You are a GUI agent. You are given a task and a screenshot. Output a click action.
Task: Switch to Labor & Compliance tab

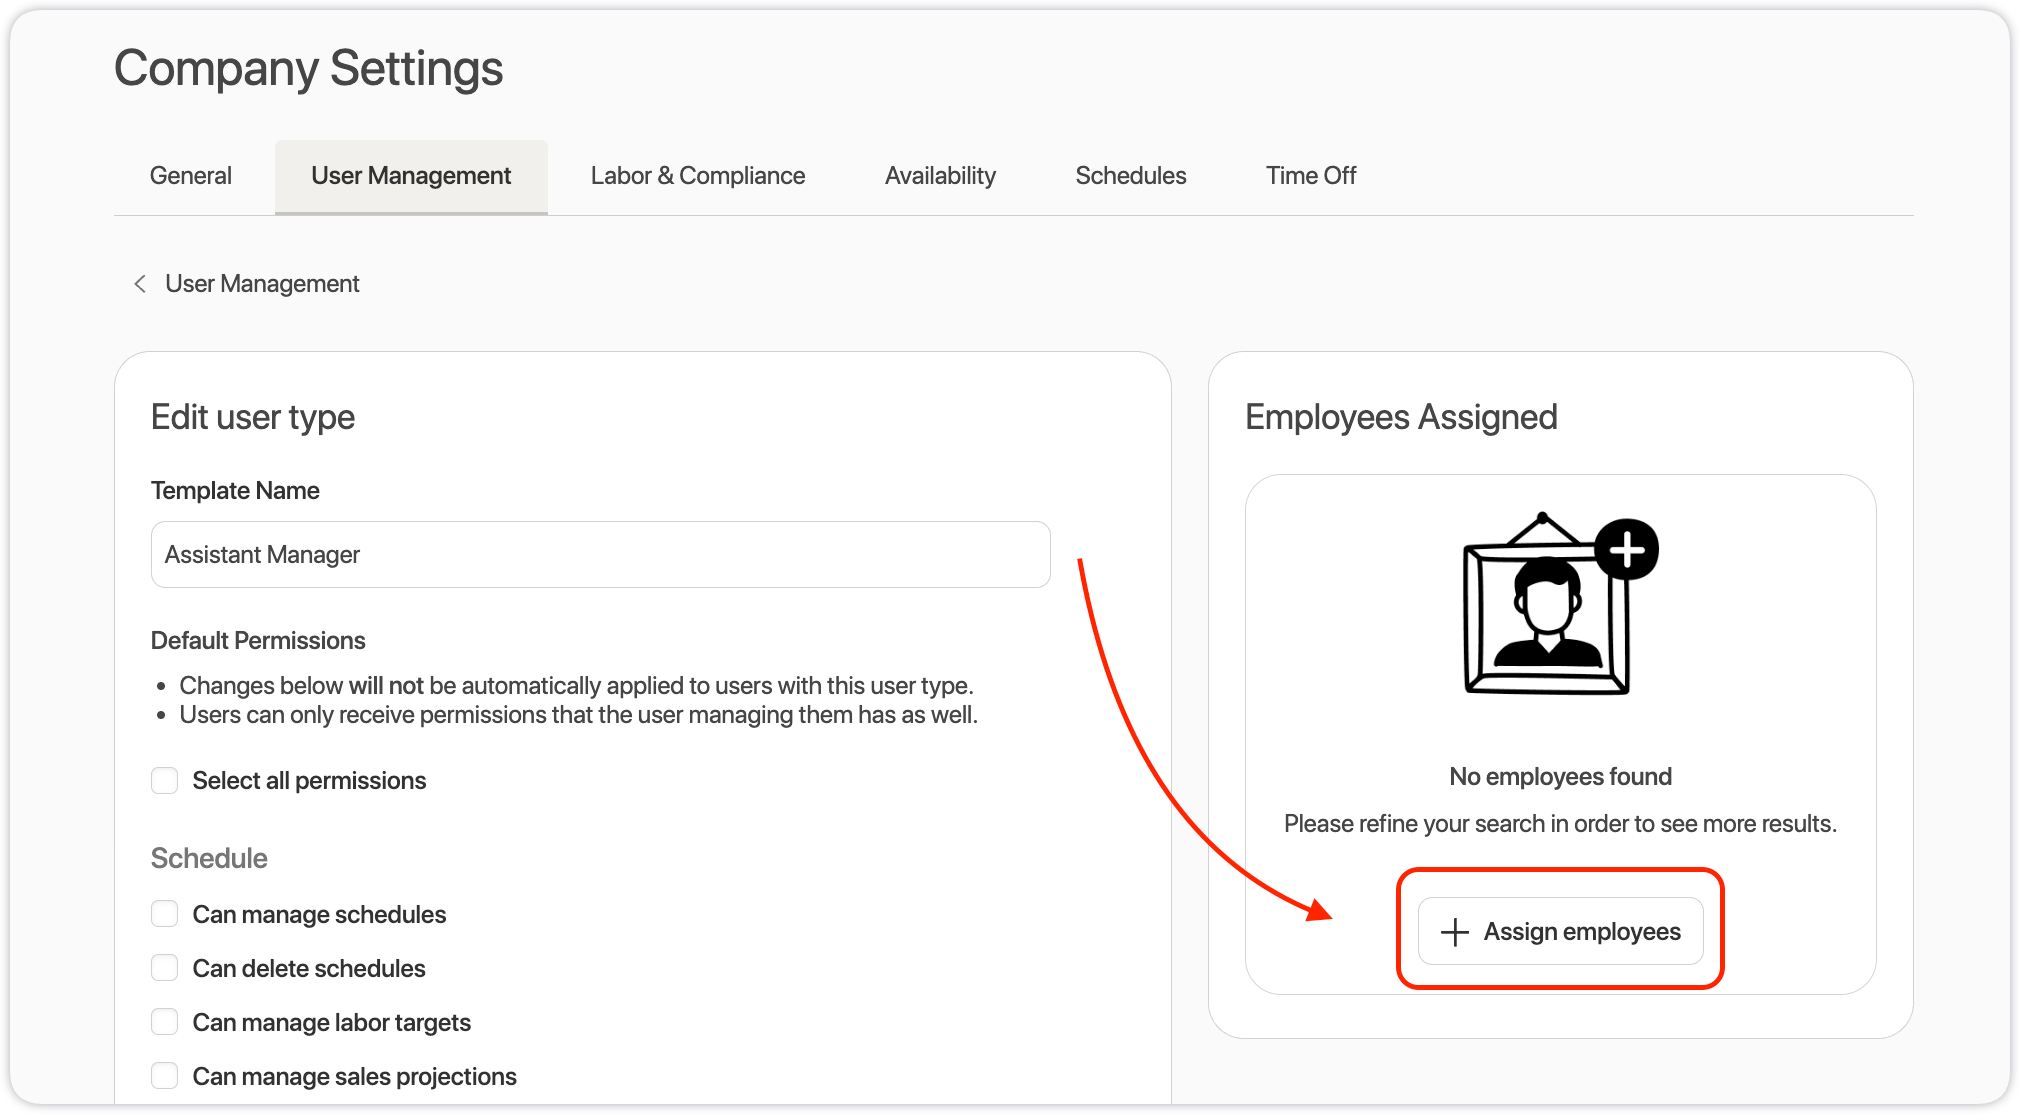click(697, 176)
